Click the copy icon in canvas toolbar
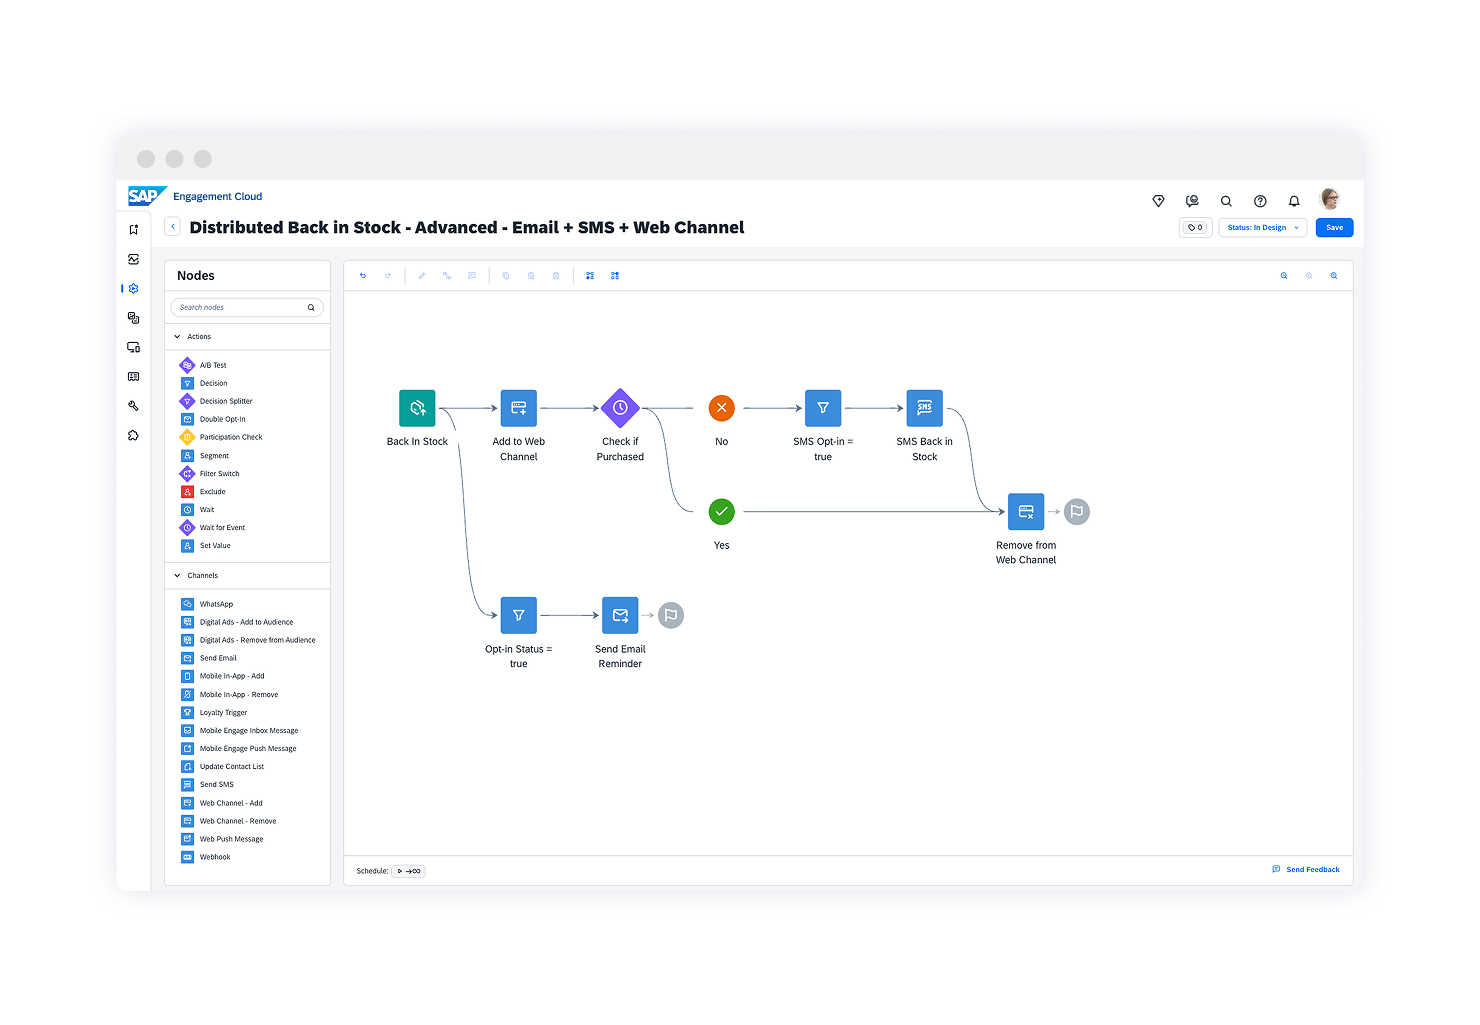Image resolution: width=1480 pixels, height=1025 pixels. [506, 276]
